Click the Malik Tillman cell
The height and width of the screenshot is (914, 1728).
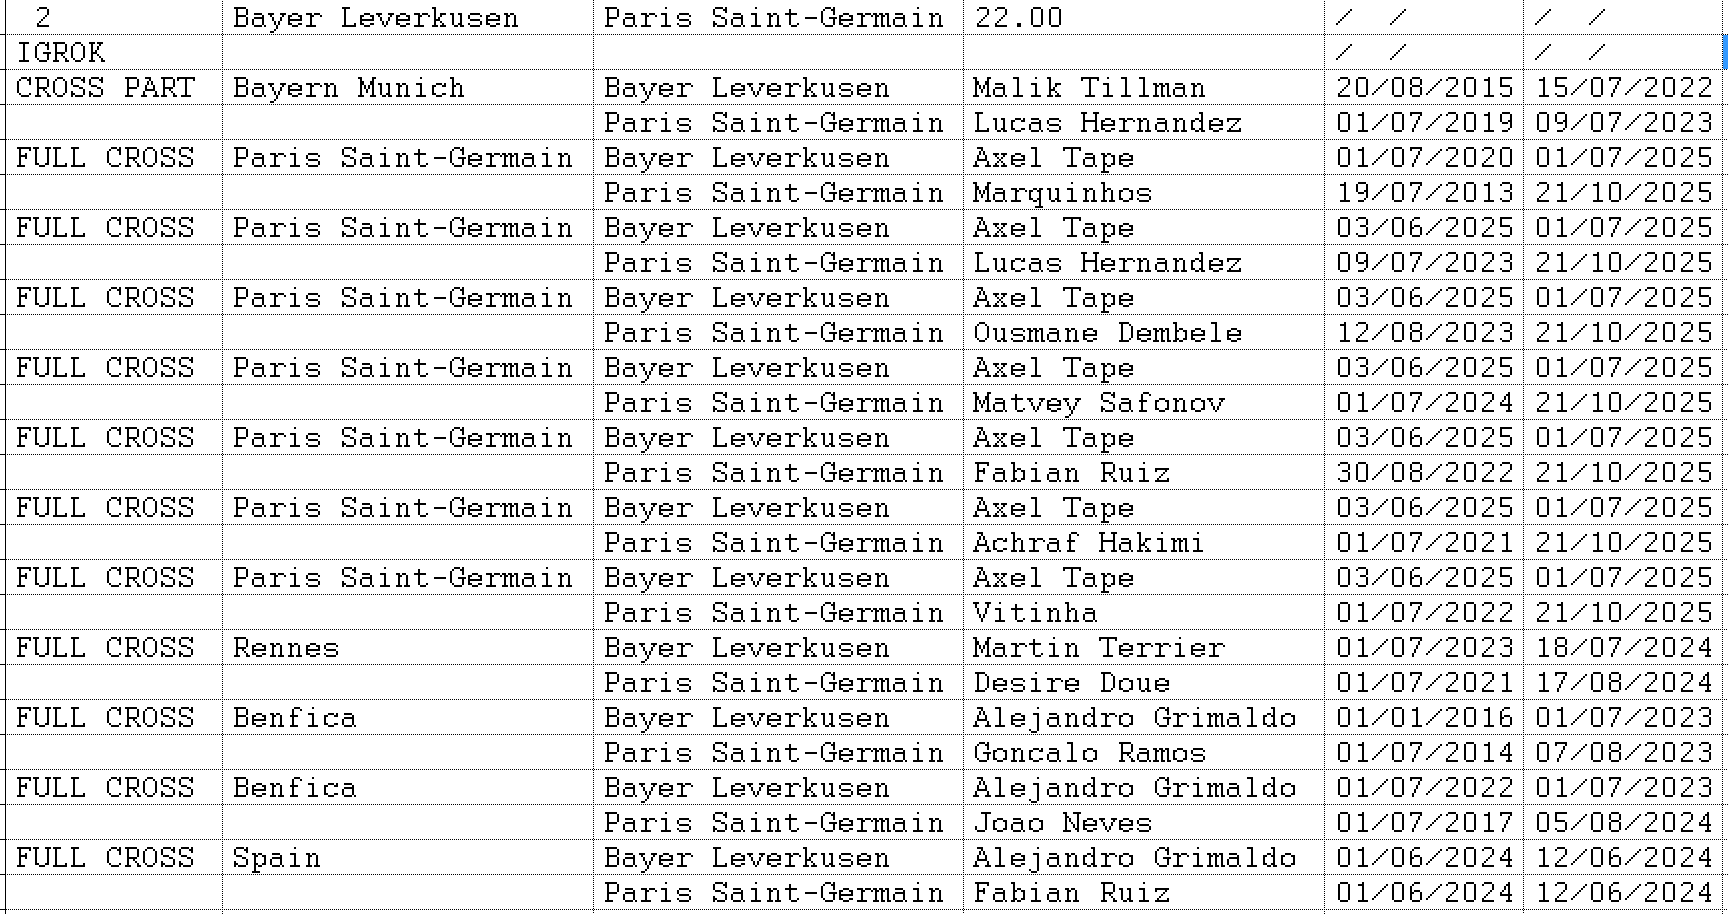[x=1144, y=87]
